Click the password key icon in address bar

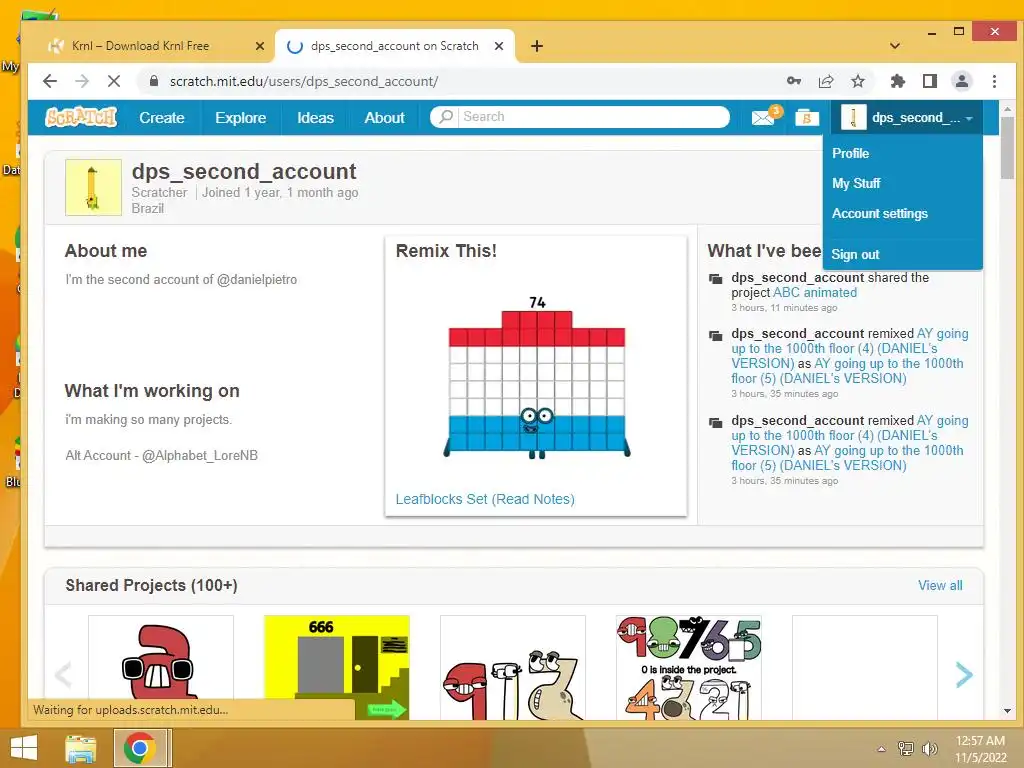(793, 81)
